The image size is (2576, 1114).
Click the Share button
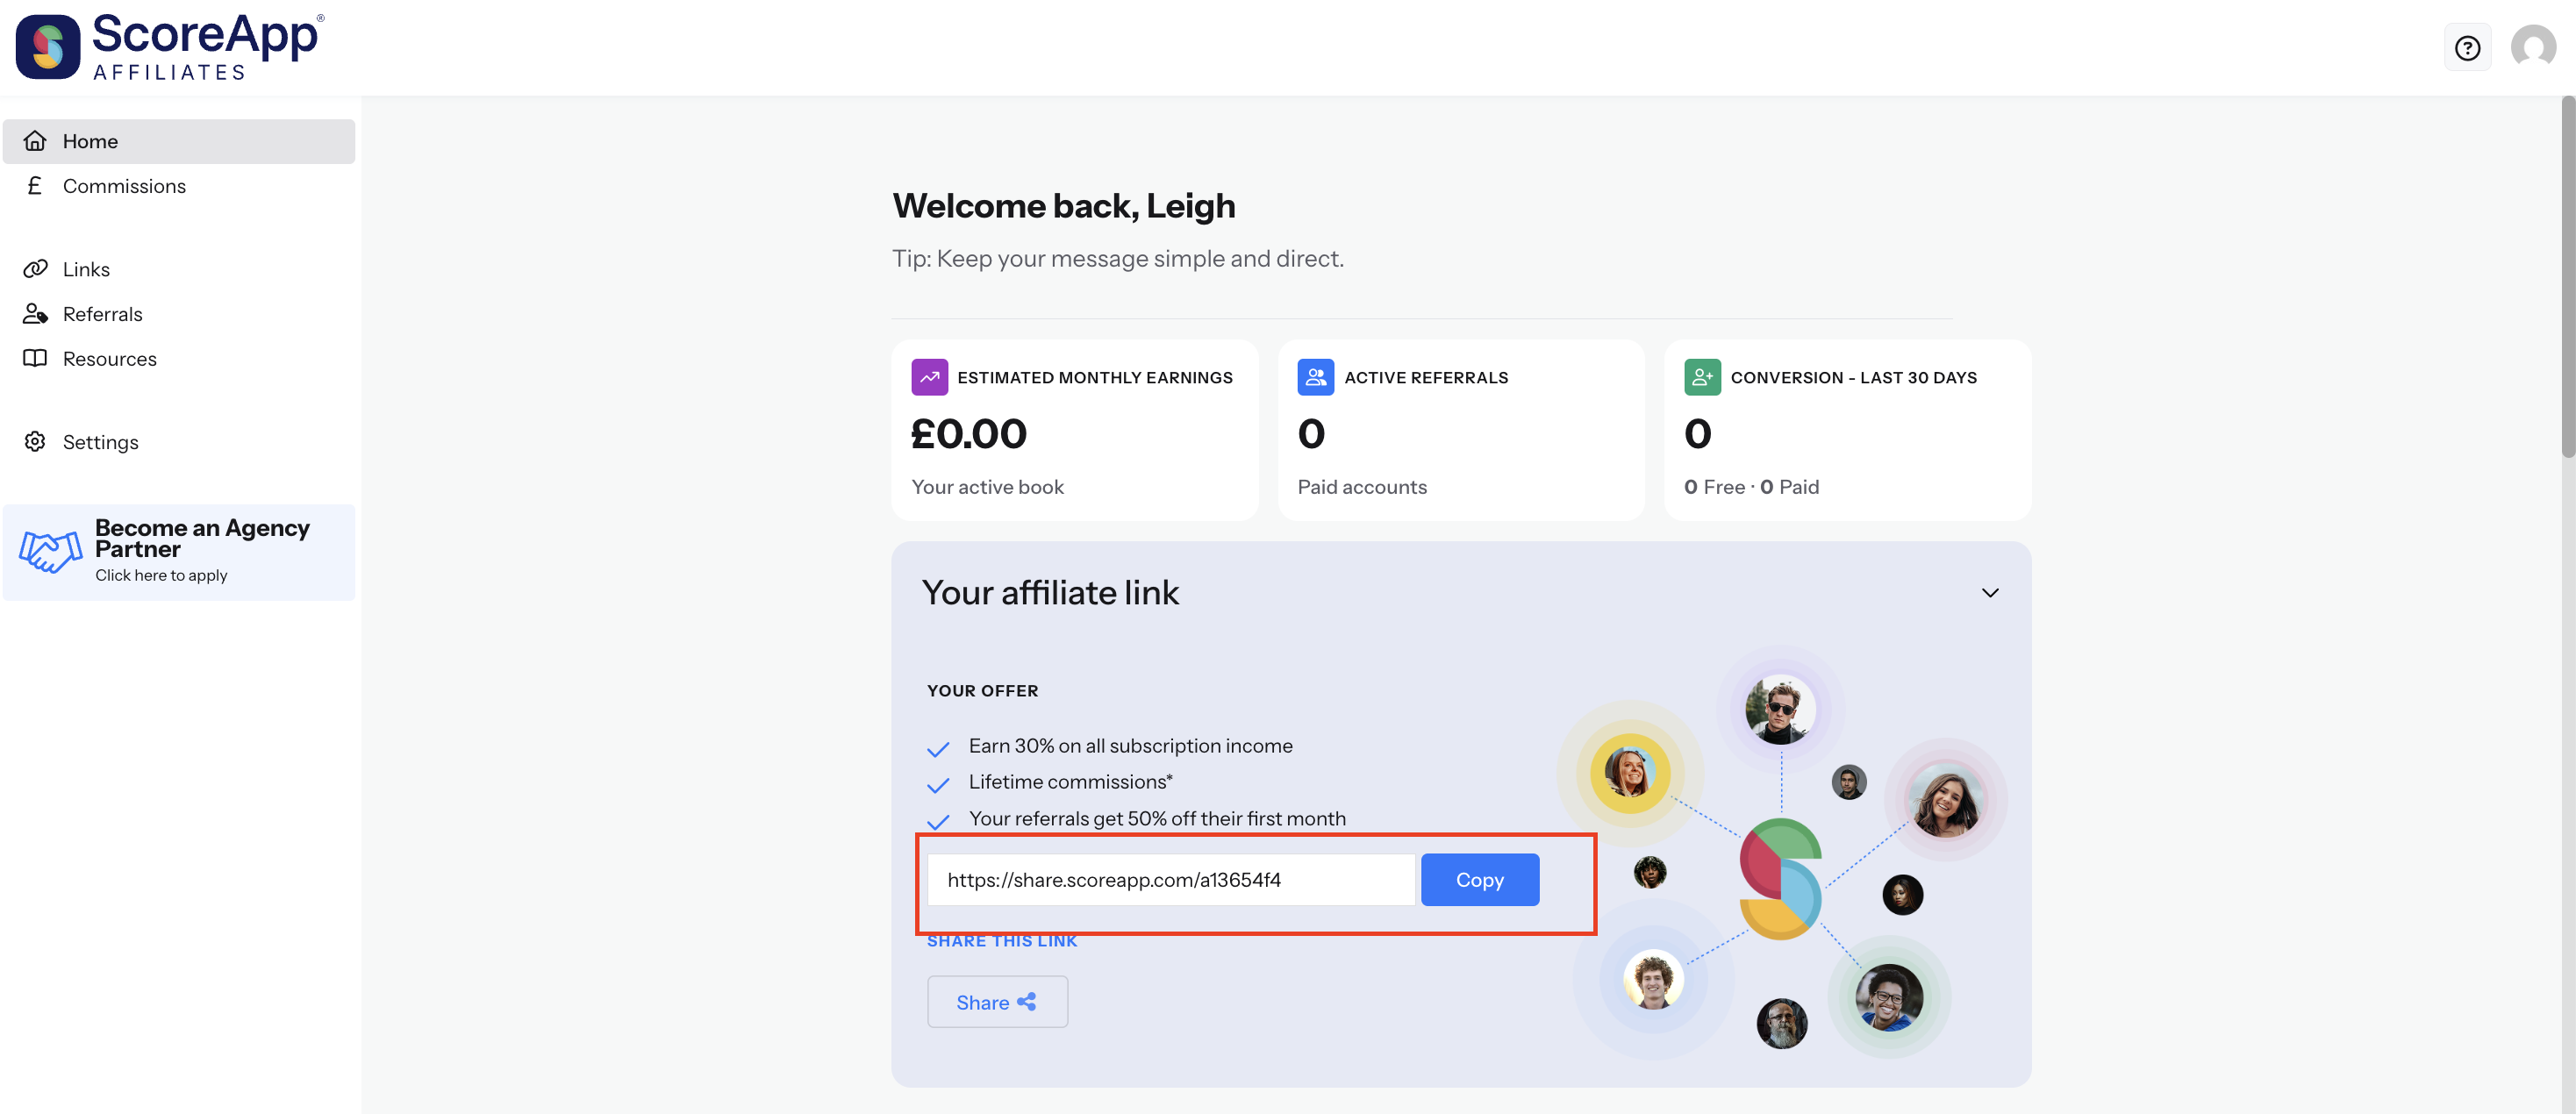[x=997, y=1001]
